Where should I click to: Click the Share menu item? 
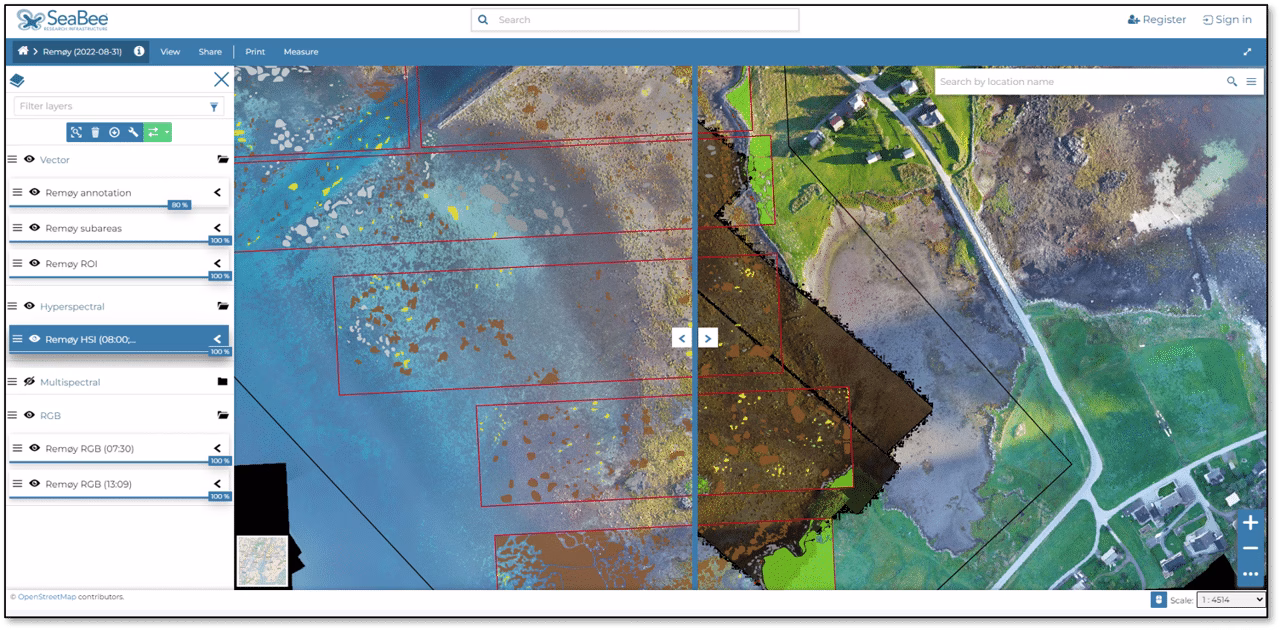pyautogui.click(x=210, y=51)
